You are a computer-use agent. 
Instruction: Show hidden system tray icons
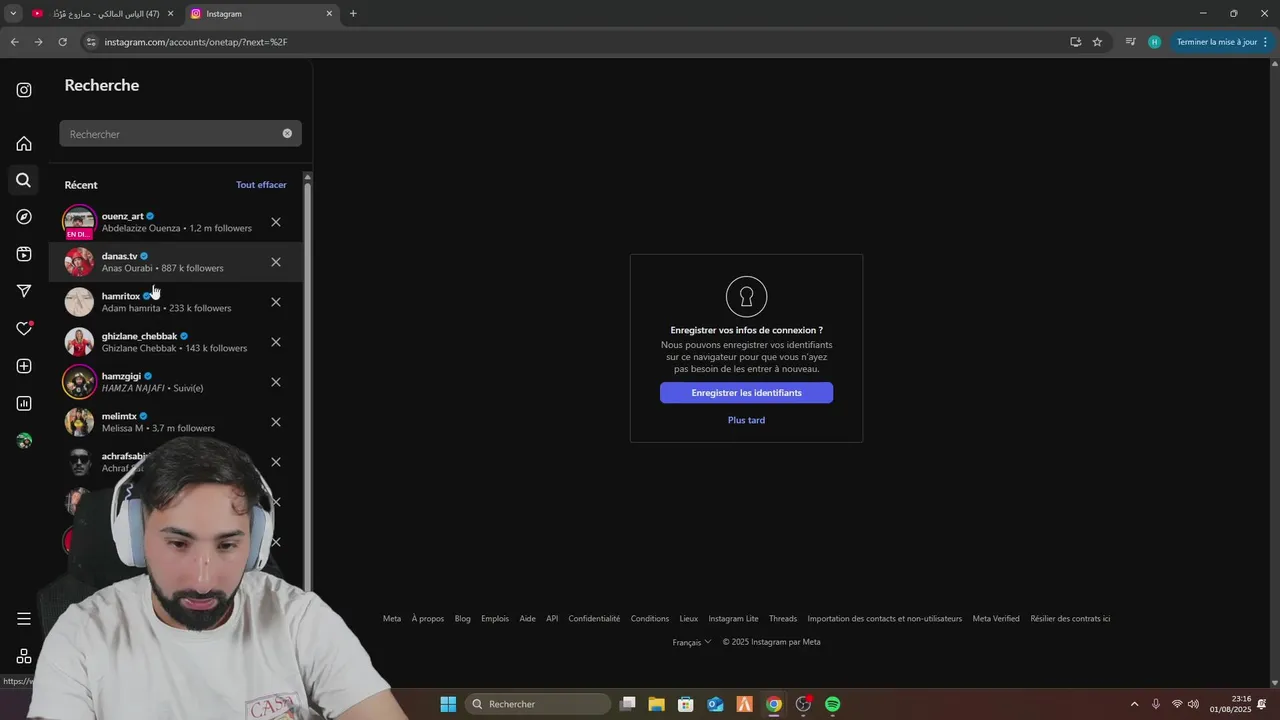pos(1134,704)
